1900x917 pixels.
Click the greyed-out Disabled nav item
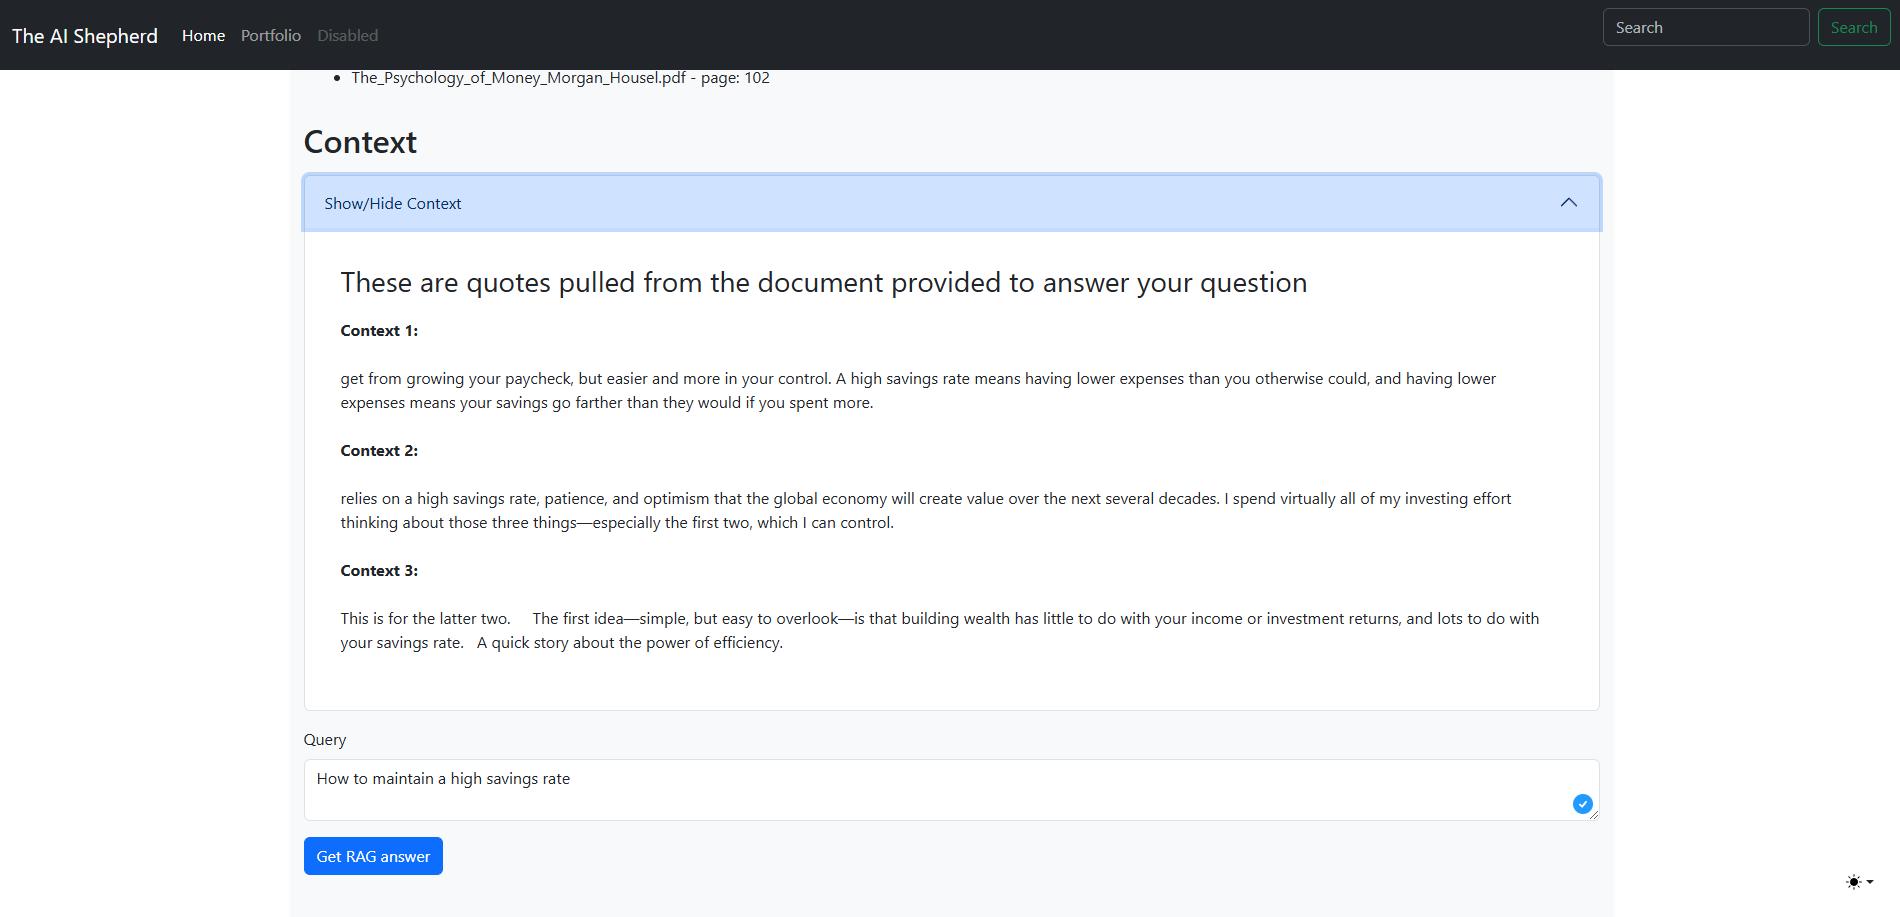[x=347, y=35]
